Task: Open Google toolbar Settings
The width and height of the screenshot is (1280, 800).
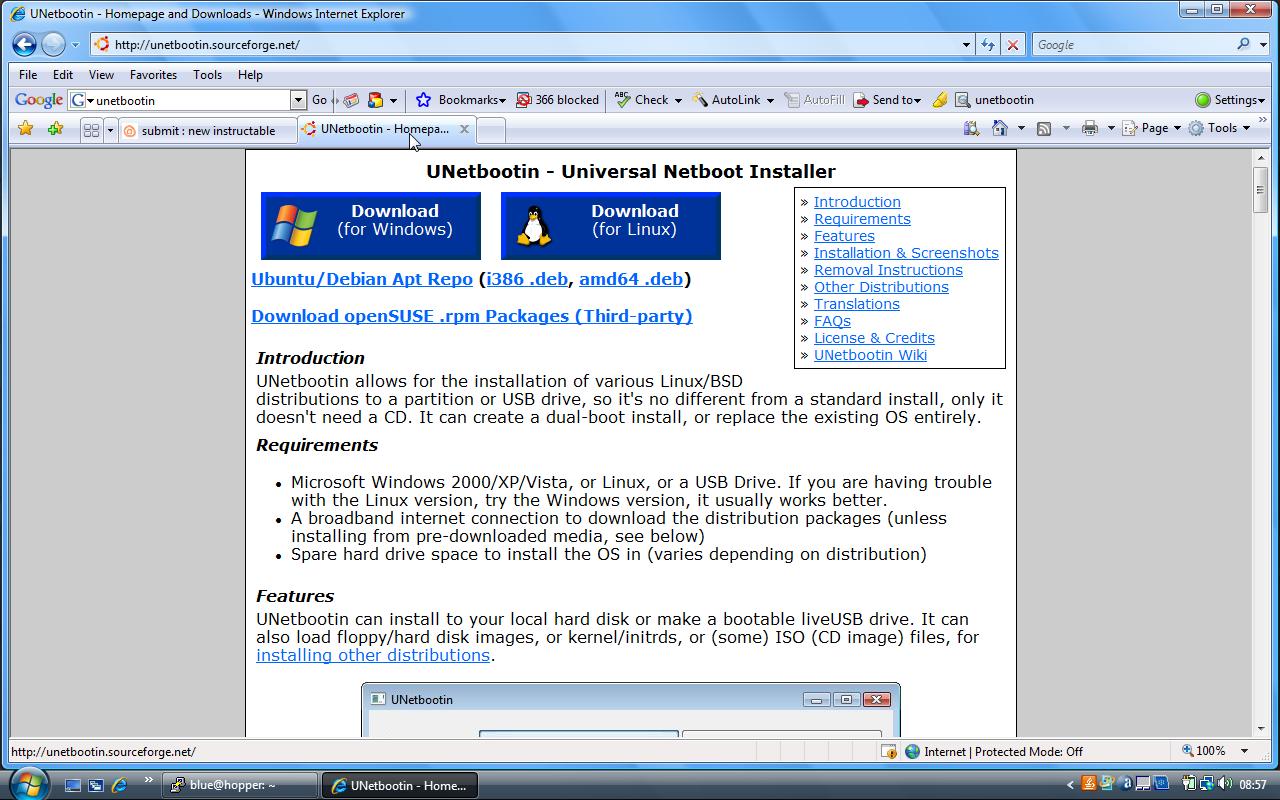Action: click(1230, 100)
